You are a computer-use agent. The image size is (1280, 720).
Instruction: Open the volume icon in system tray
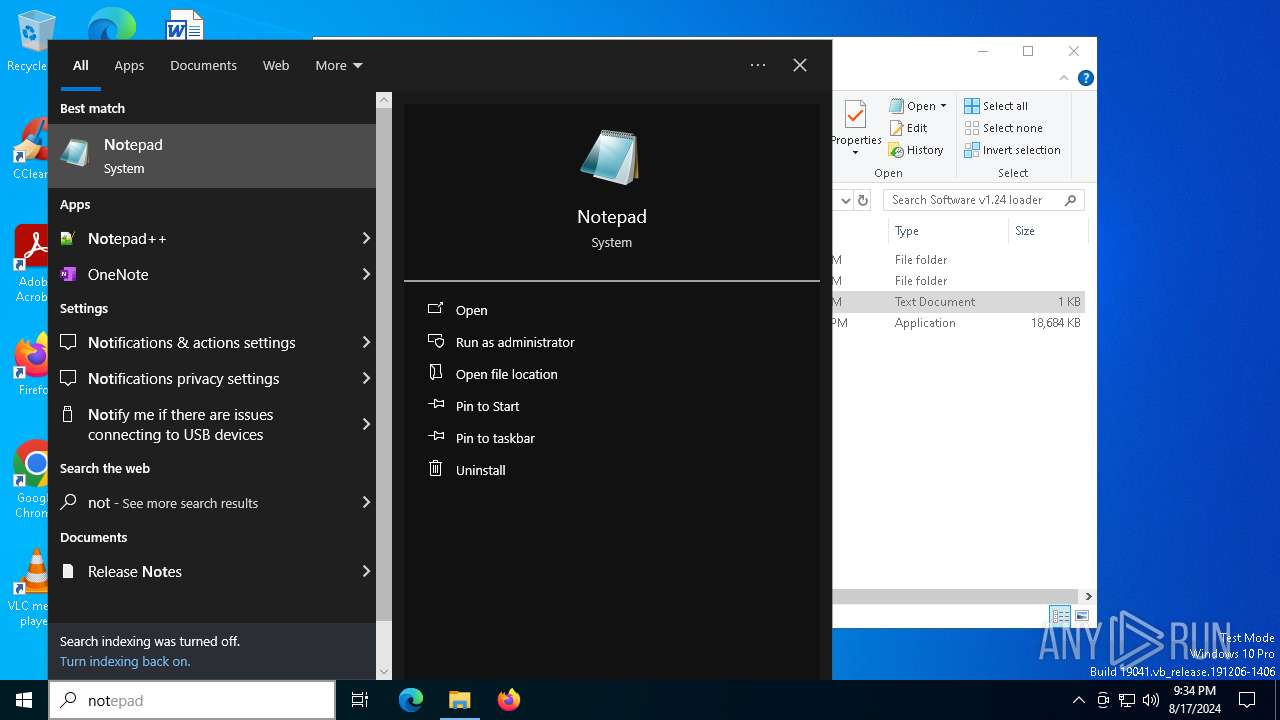[x=1150, y=700]
